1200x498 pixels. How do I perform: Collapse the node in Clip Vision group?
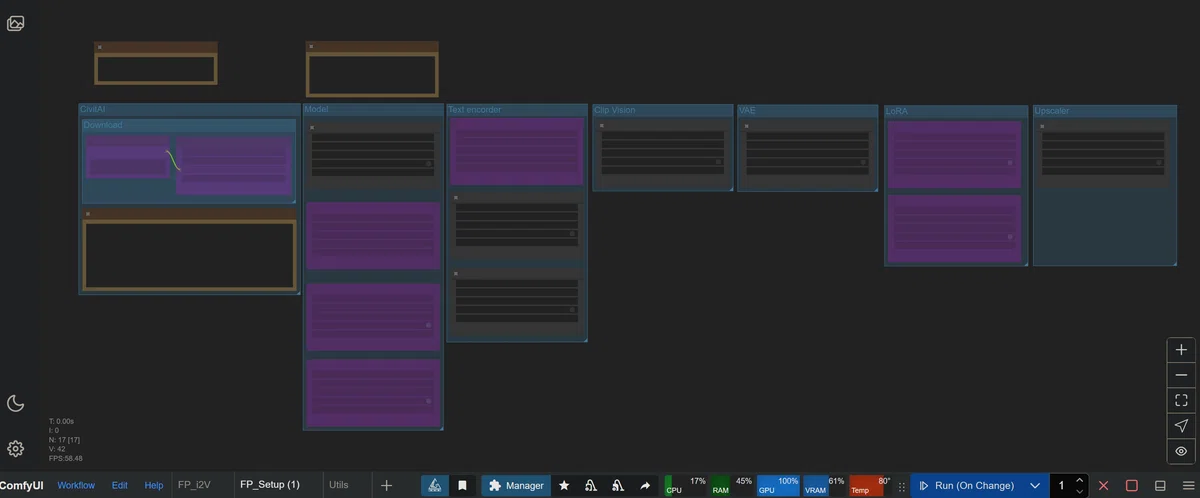click(602, 126)
